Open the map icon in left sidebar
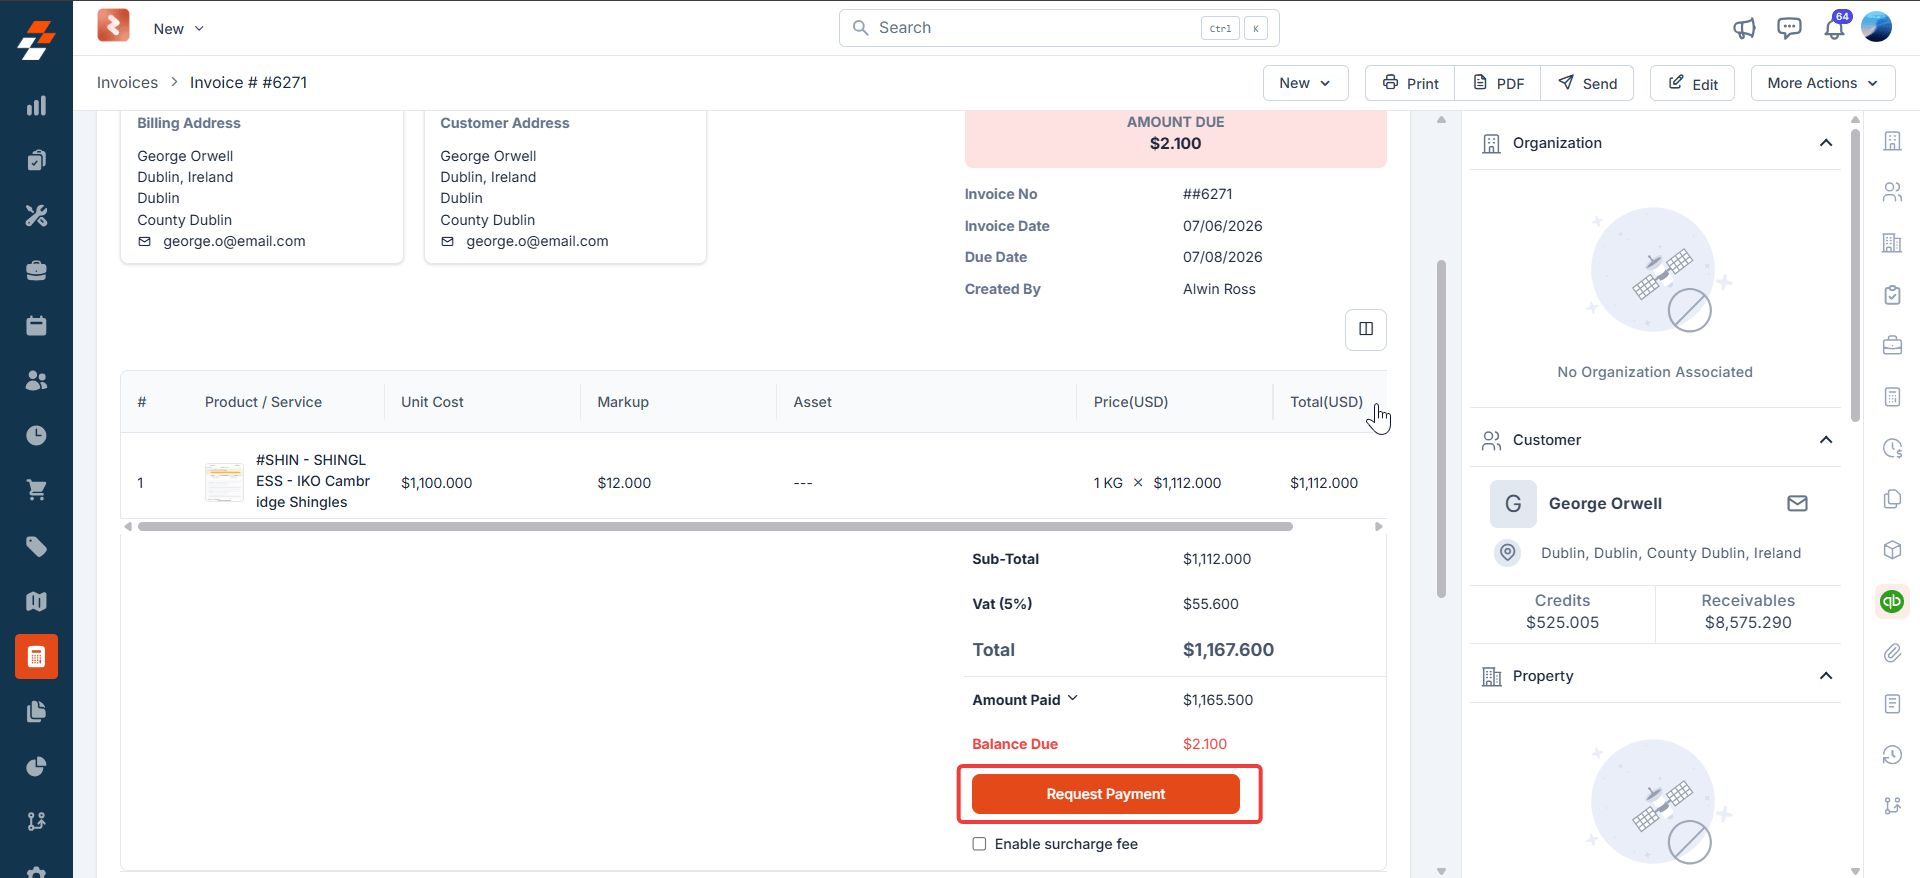 [36, 601]
